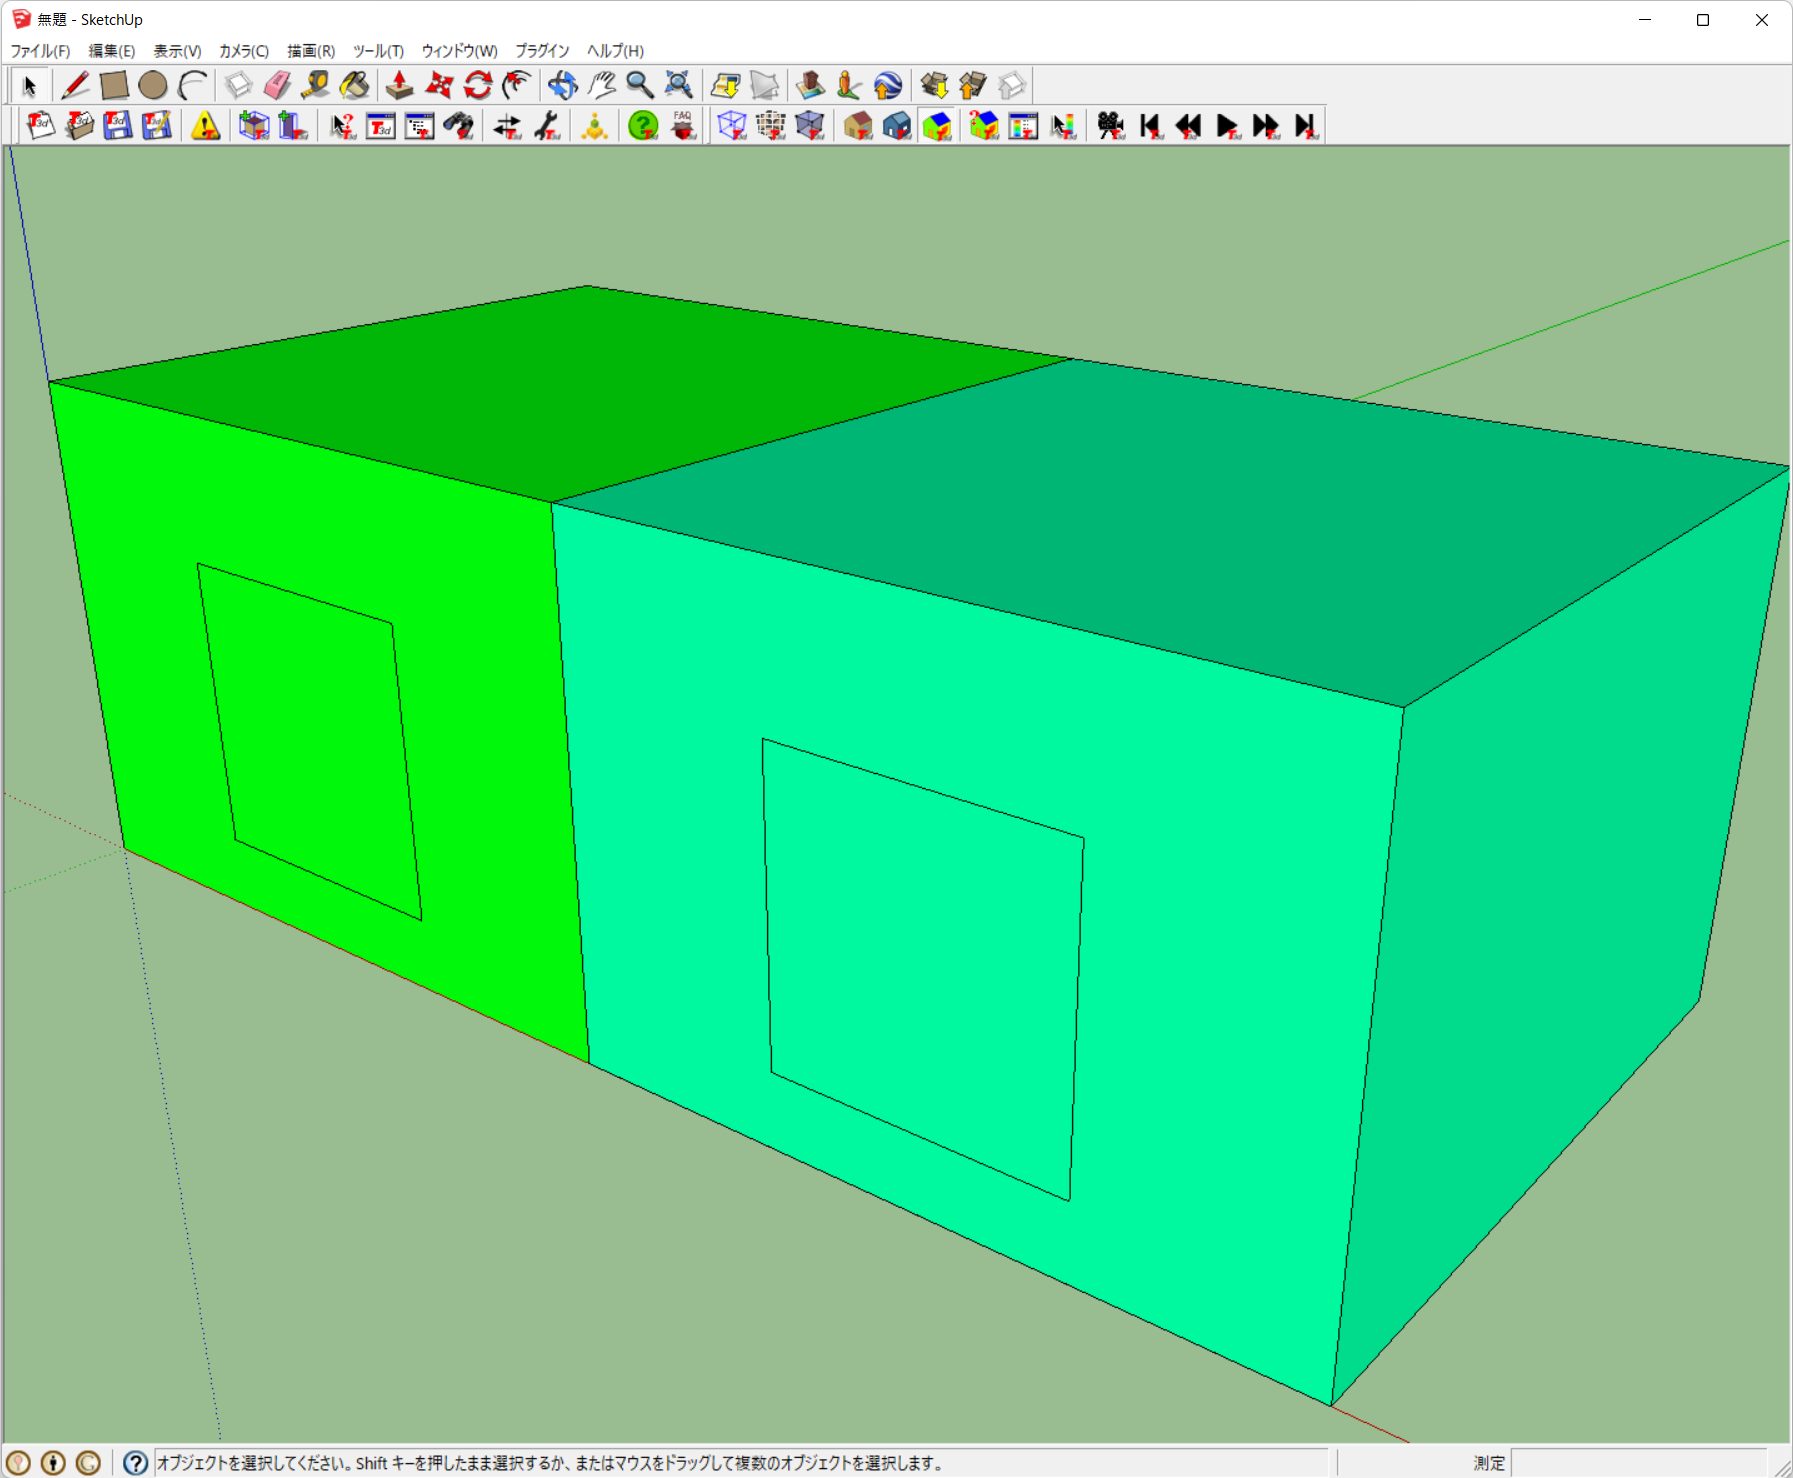This screenshot has height=1478, width=1793.
Task: Select the Circle drawing tool
Action: (x=153, y=86)
